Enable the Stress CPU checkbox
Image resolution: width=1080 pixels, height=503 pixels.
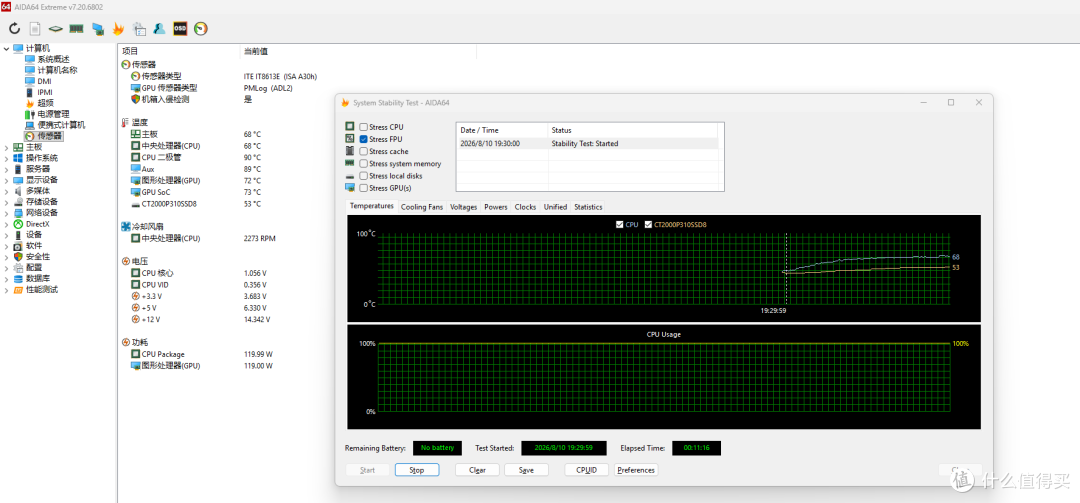pyautogui.click(x=364, y=127)
